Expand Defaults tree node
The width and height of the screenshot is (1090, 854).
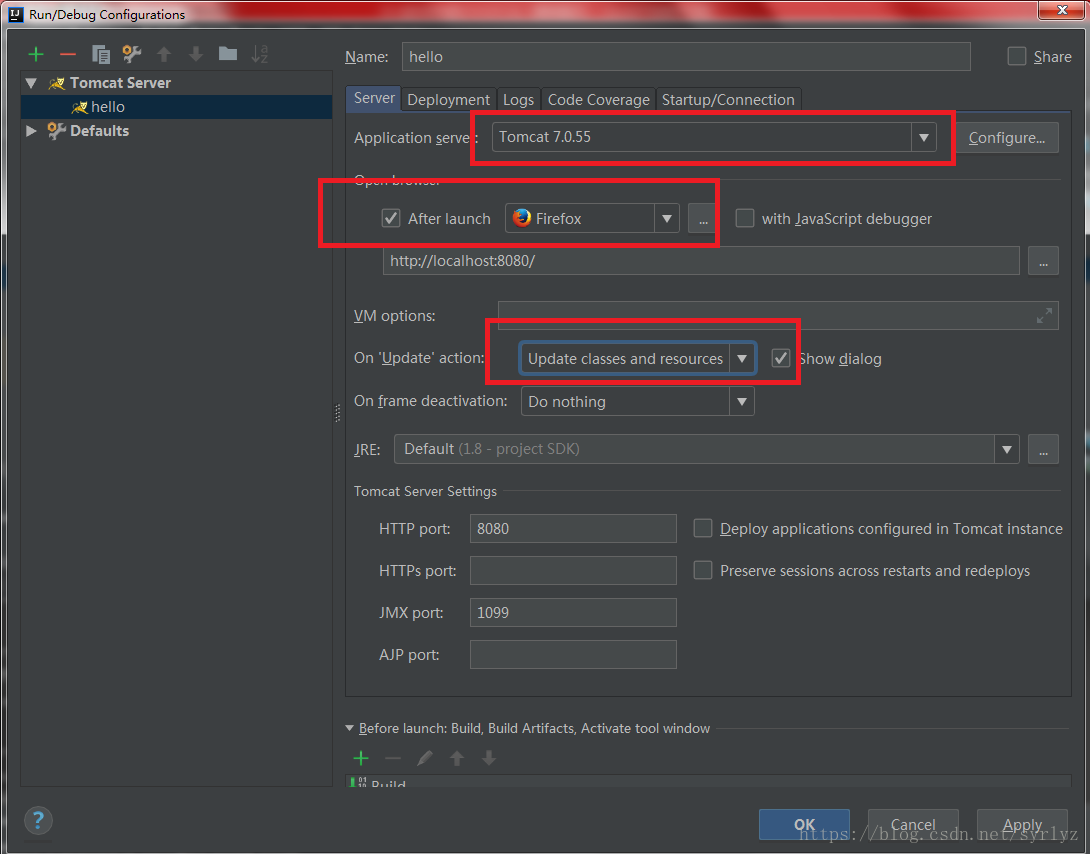coord(31,131)
